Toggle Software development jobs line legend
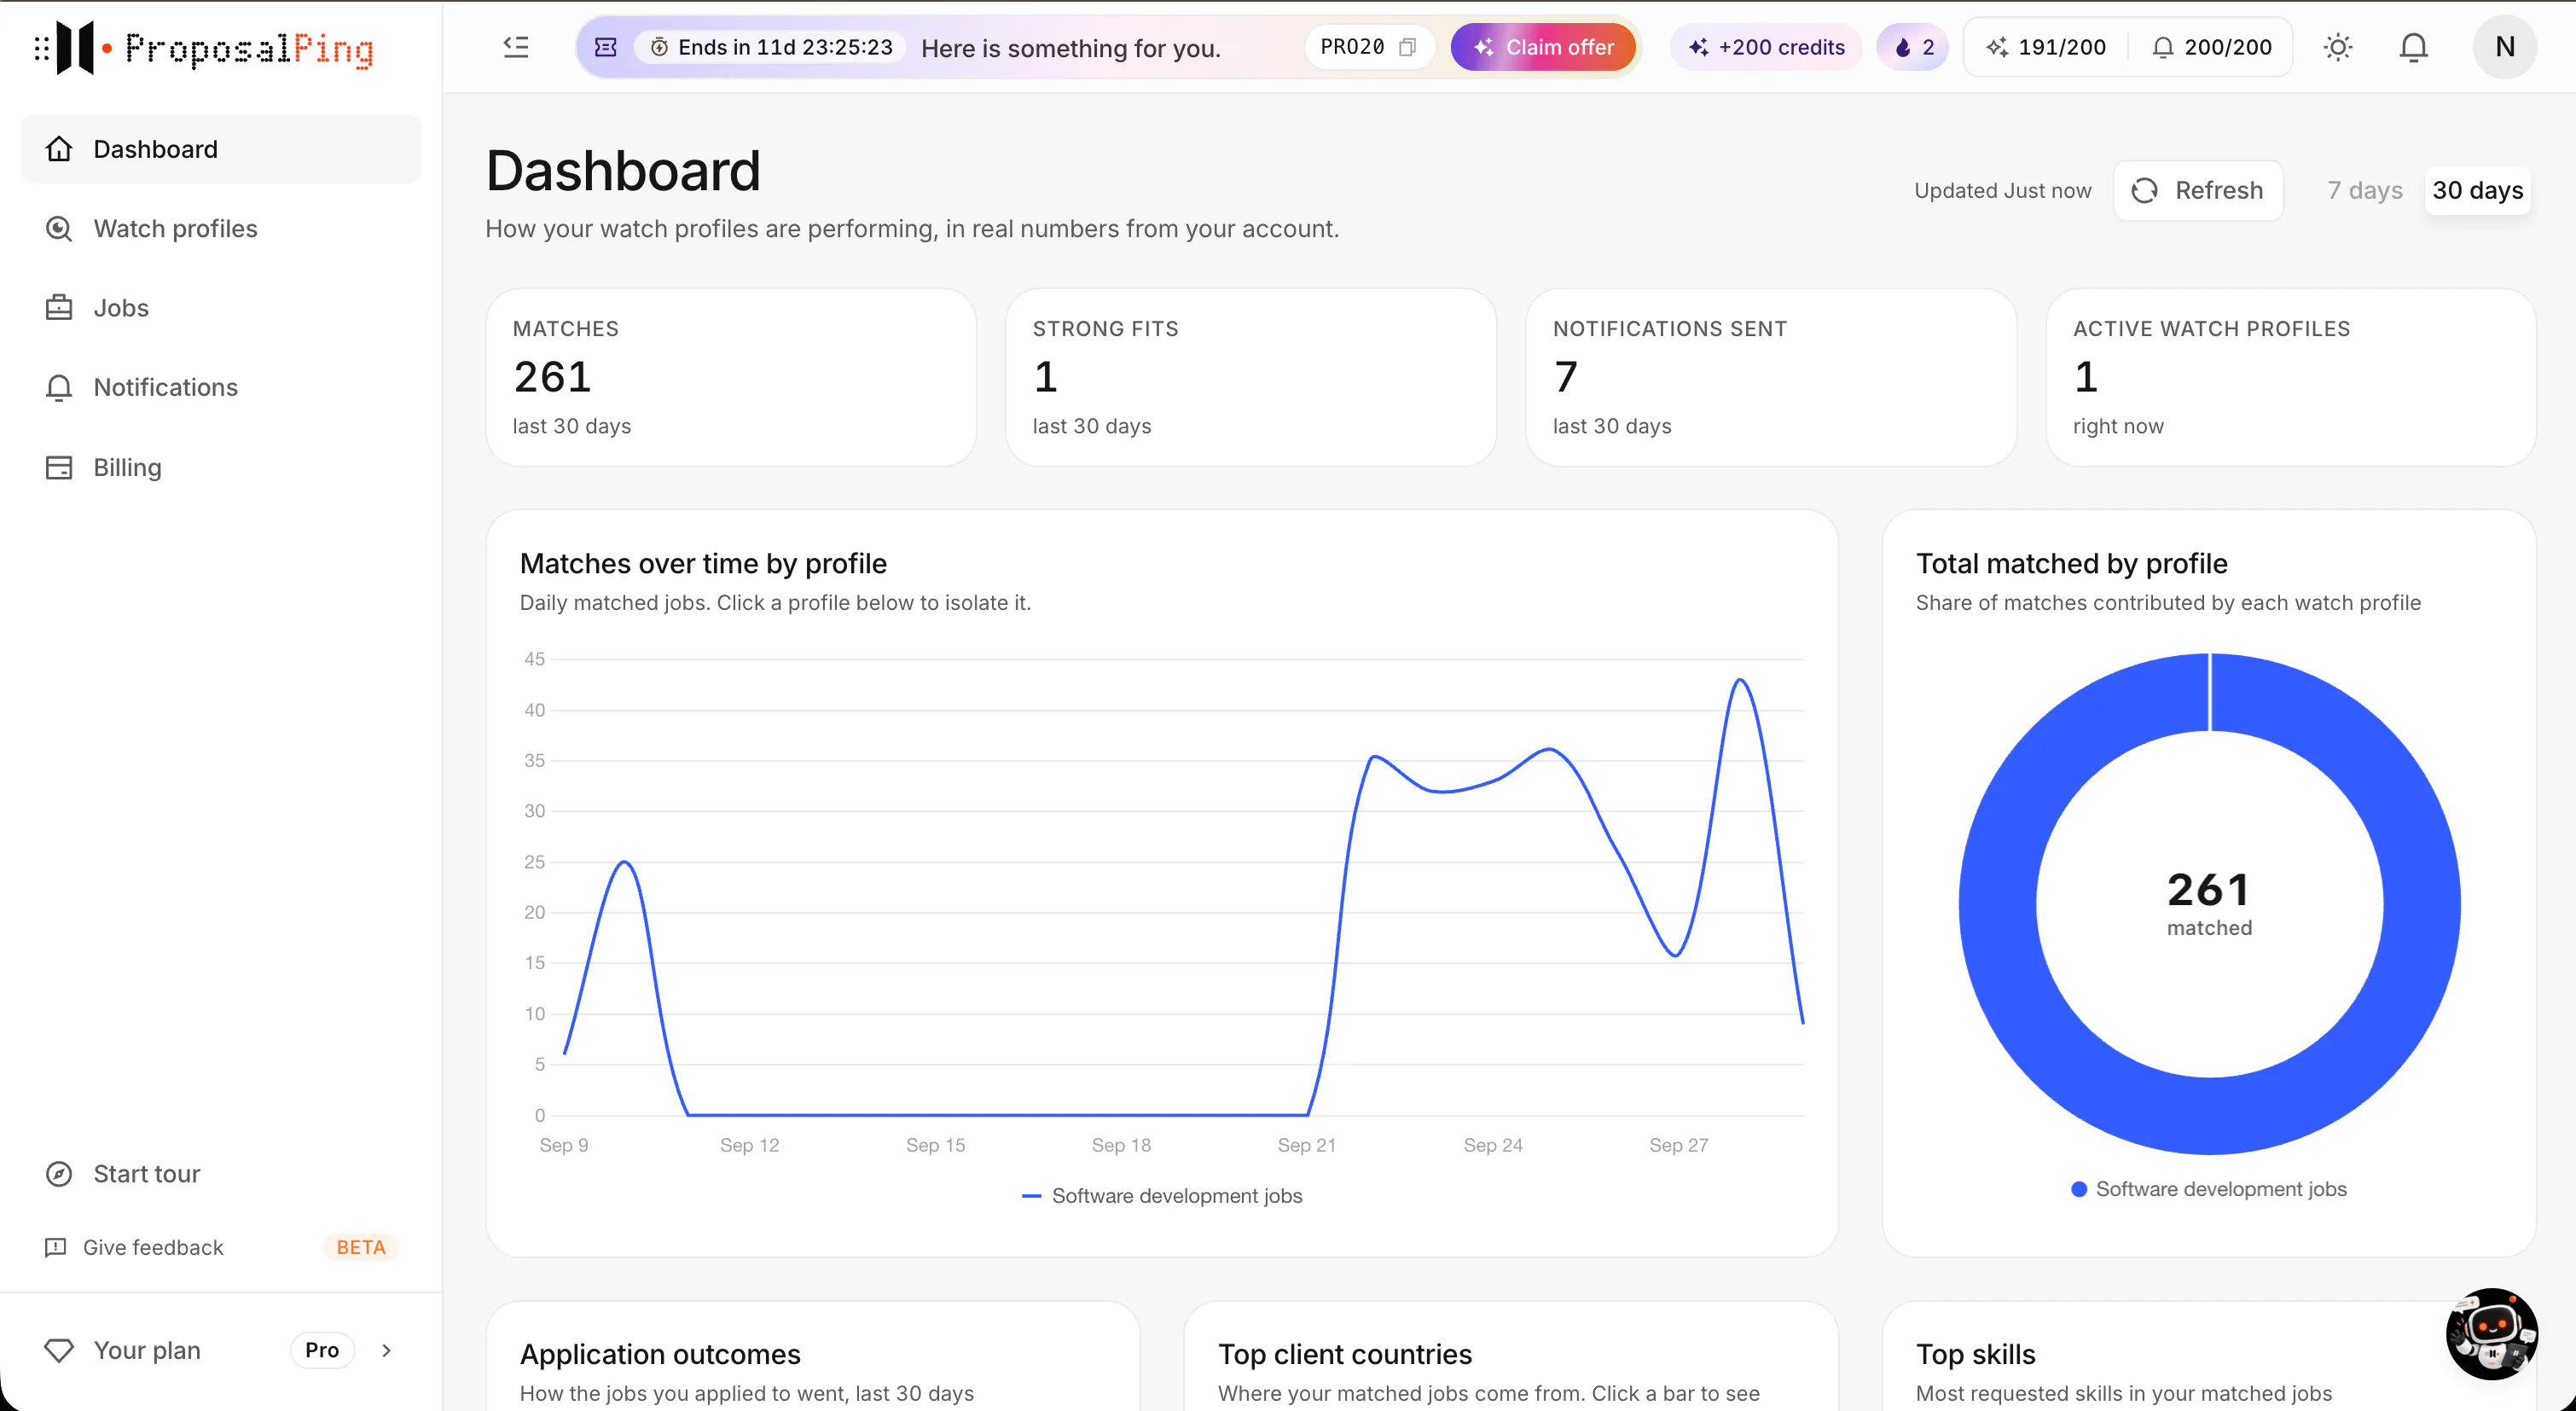 pyautogui.click(x=1162, y=1196)
